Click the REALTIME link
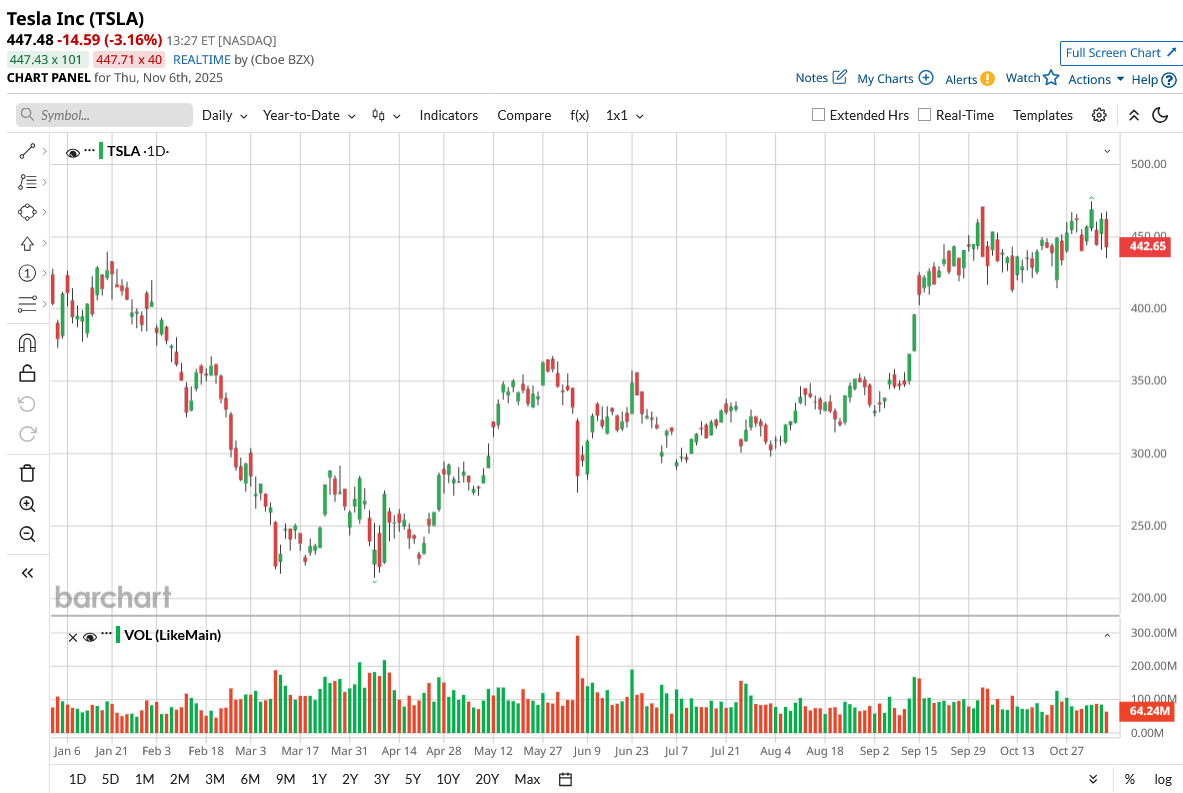 201,60
